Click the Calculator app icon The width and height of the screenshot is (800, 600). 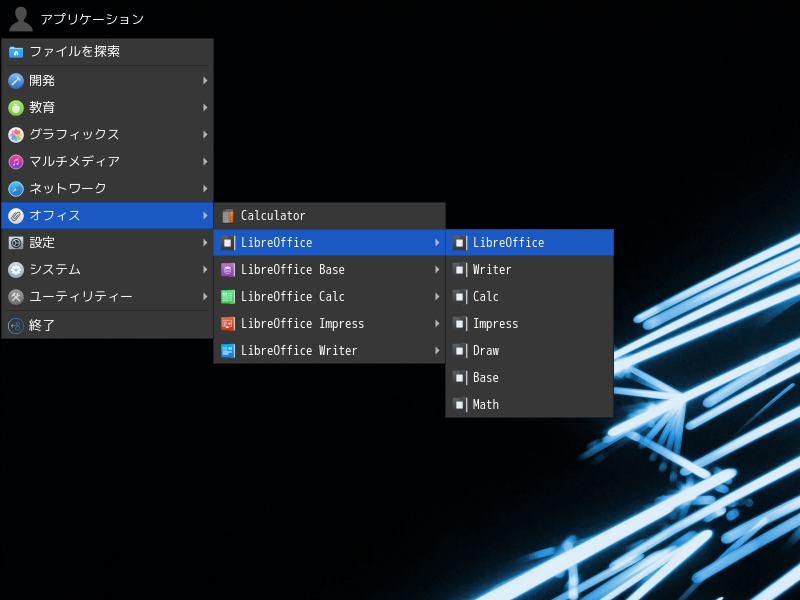tap(228, 216)
